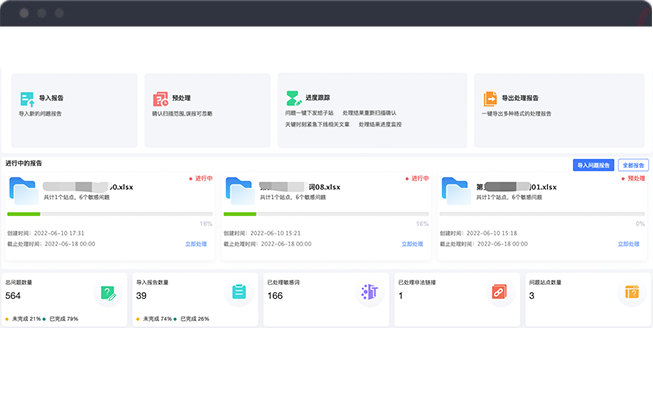Click the 预处理 preprocessing icon

click(x=160, y=99)
